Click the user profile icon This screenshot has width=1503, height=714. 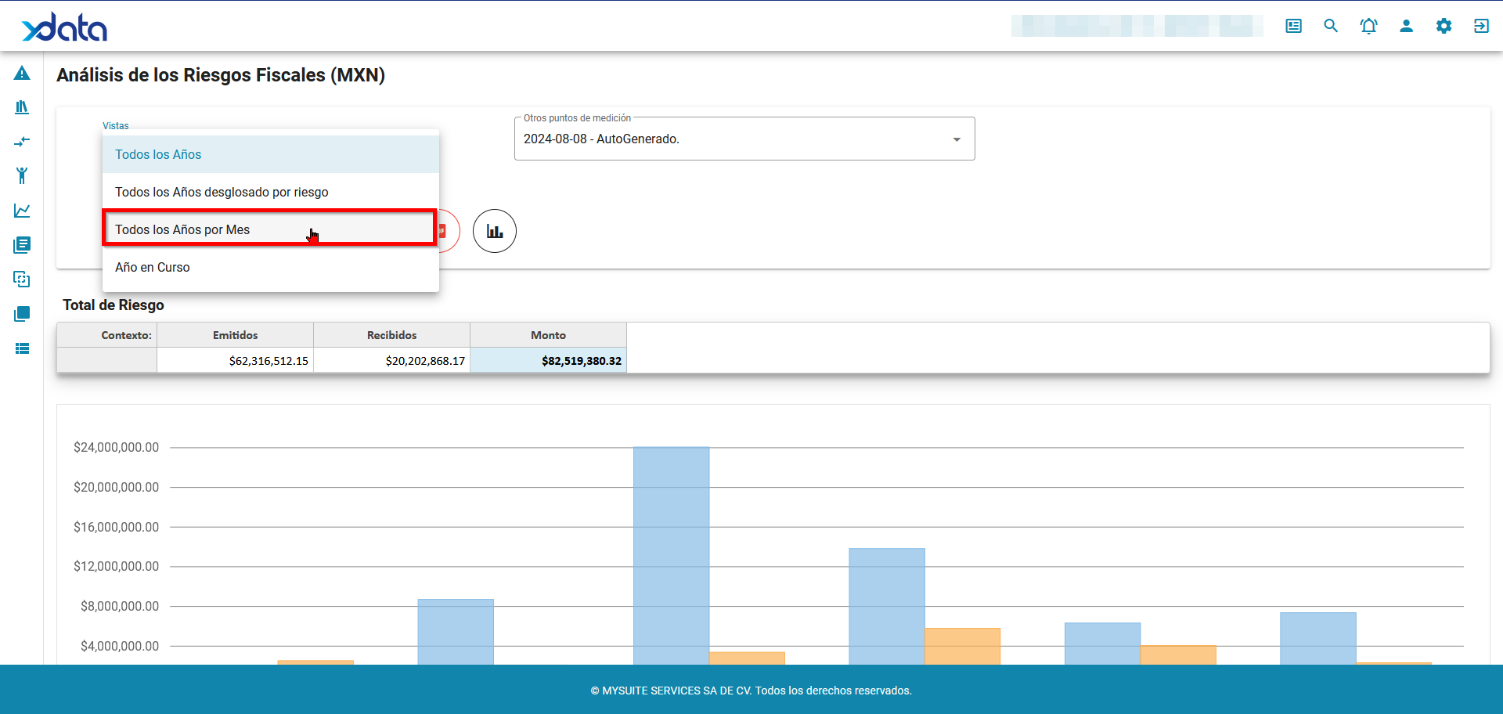point(1406,26)
